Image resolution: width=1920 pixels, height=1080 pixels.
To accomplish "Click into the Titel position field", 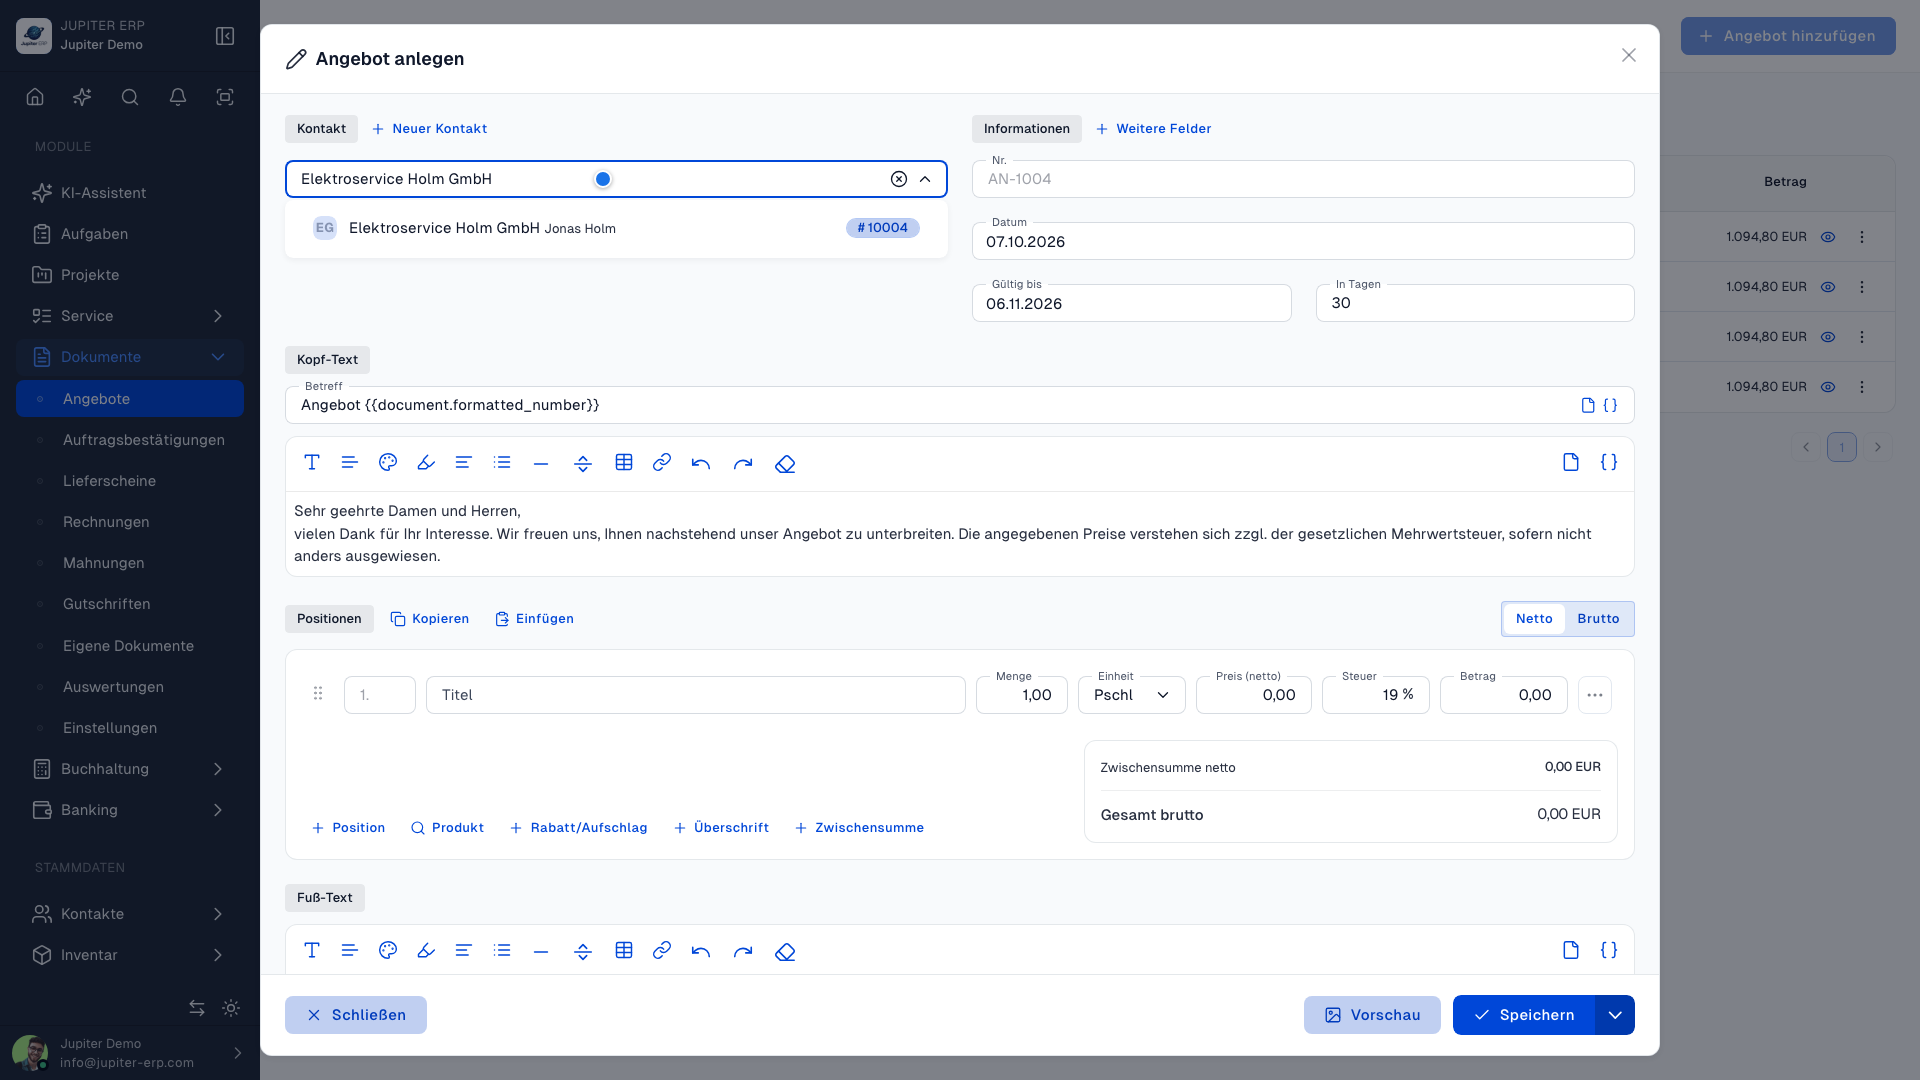I will [695, 695].
